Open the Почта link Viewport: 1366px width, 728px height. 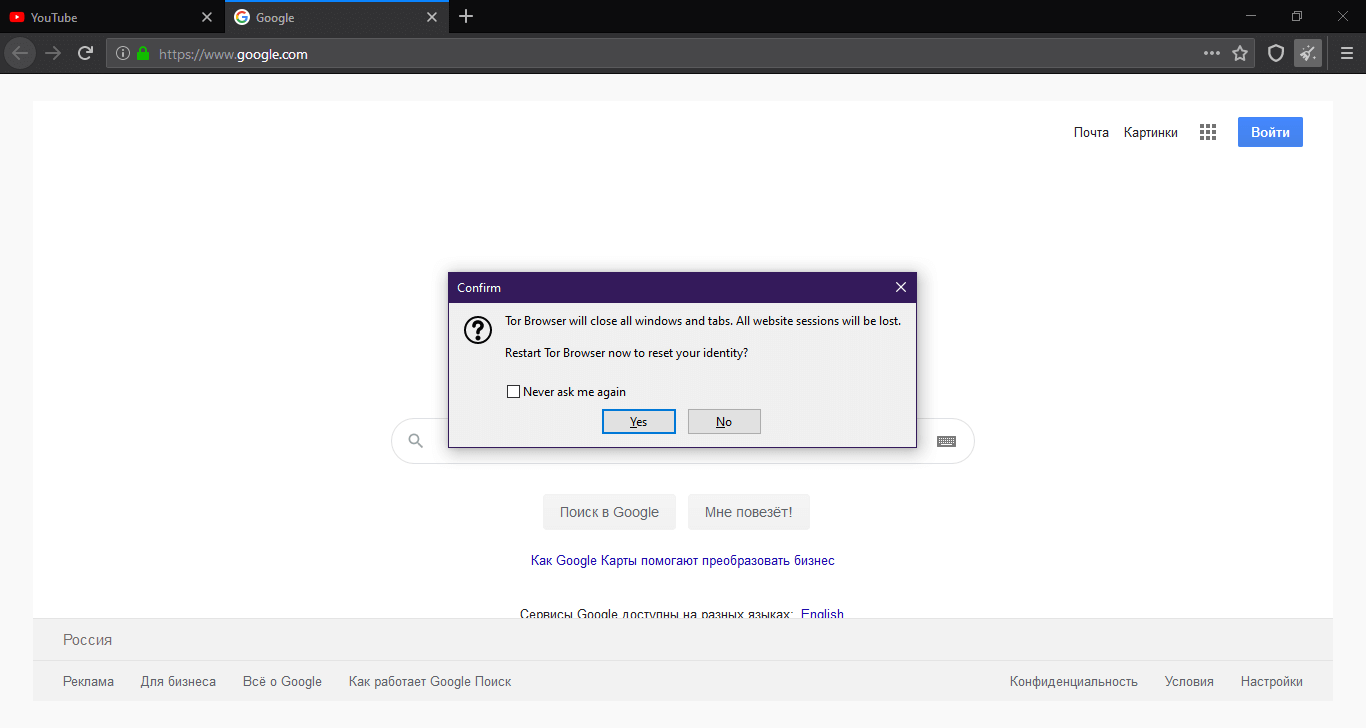[1091, 132]
